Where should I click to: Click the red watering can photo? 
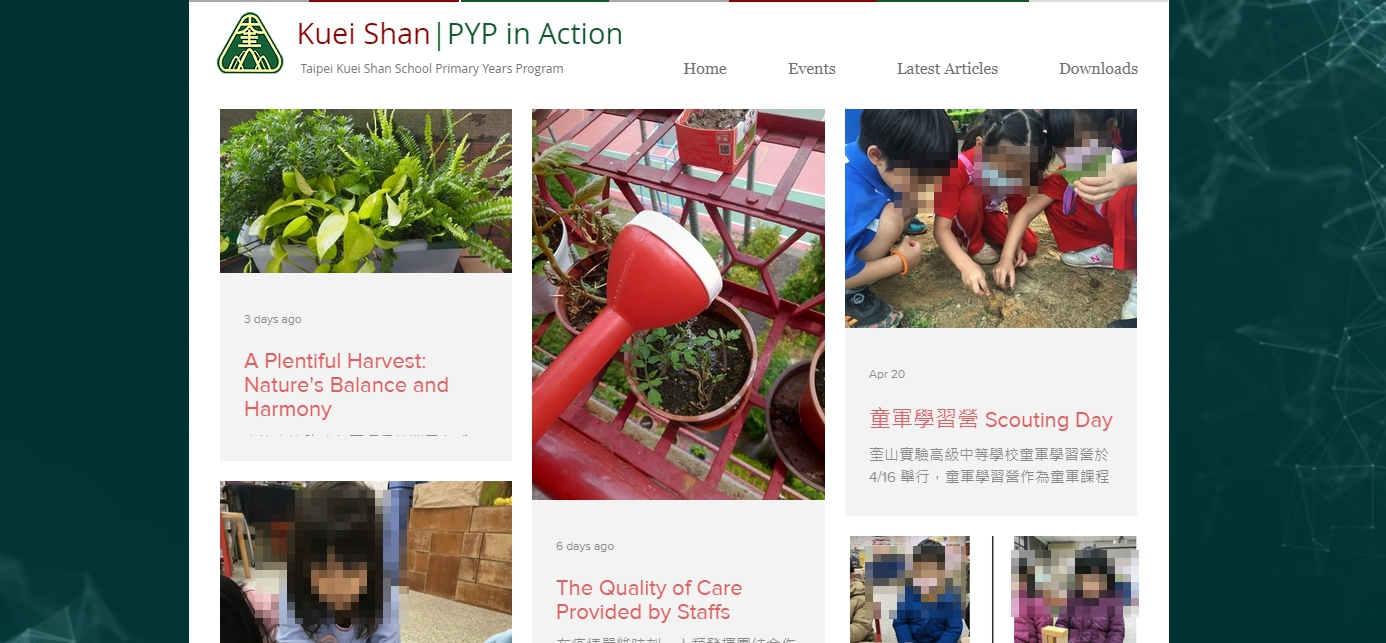(x=678, y=304)
